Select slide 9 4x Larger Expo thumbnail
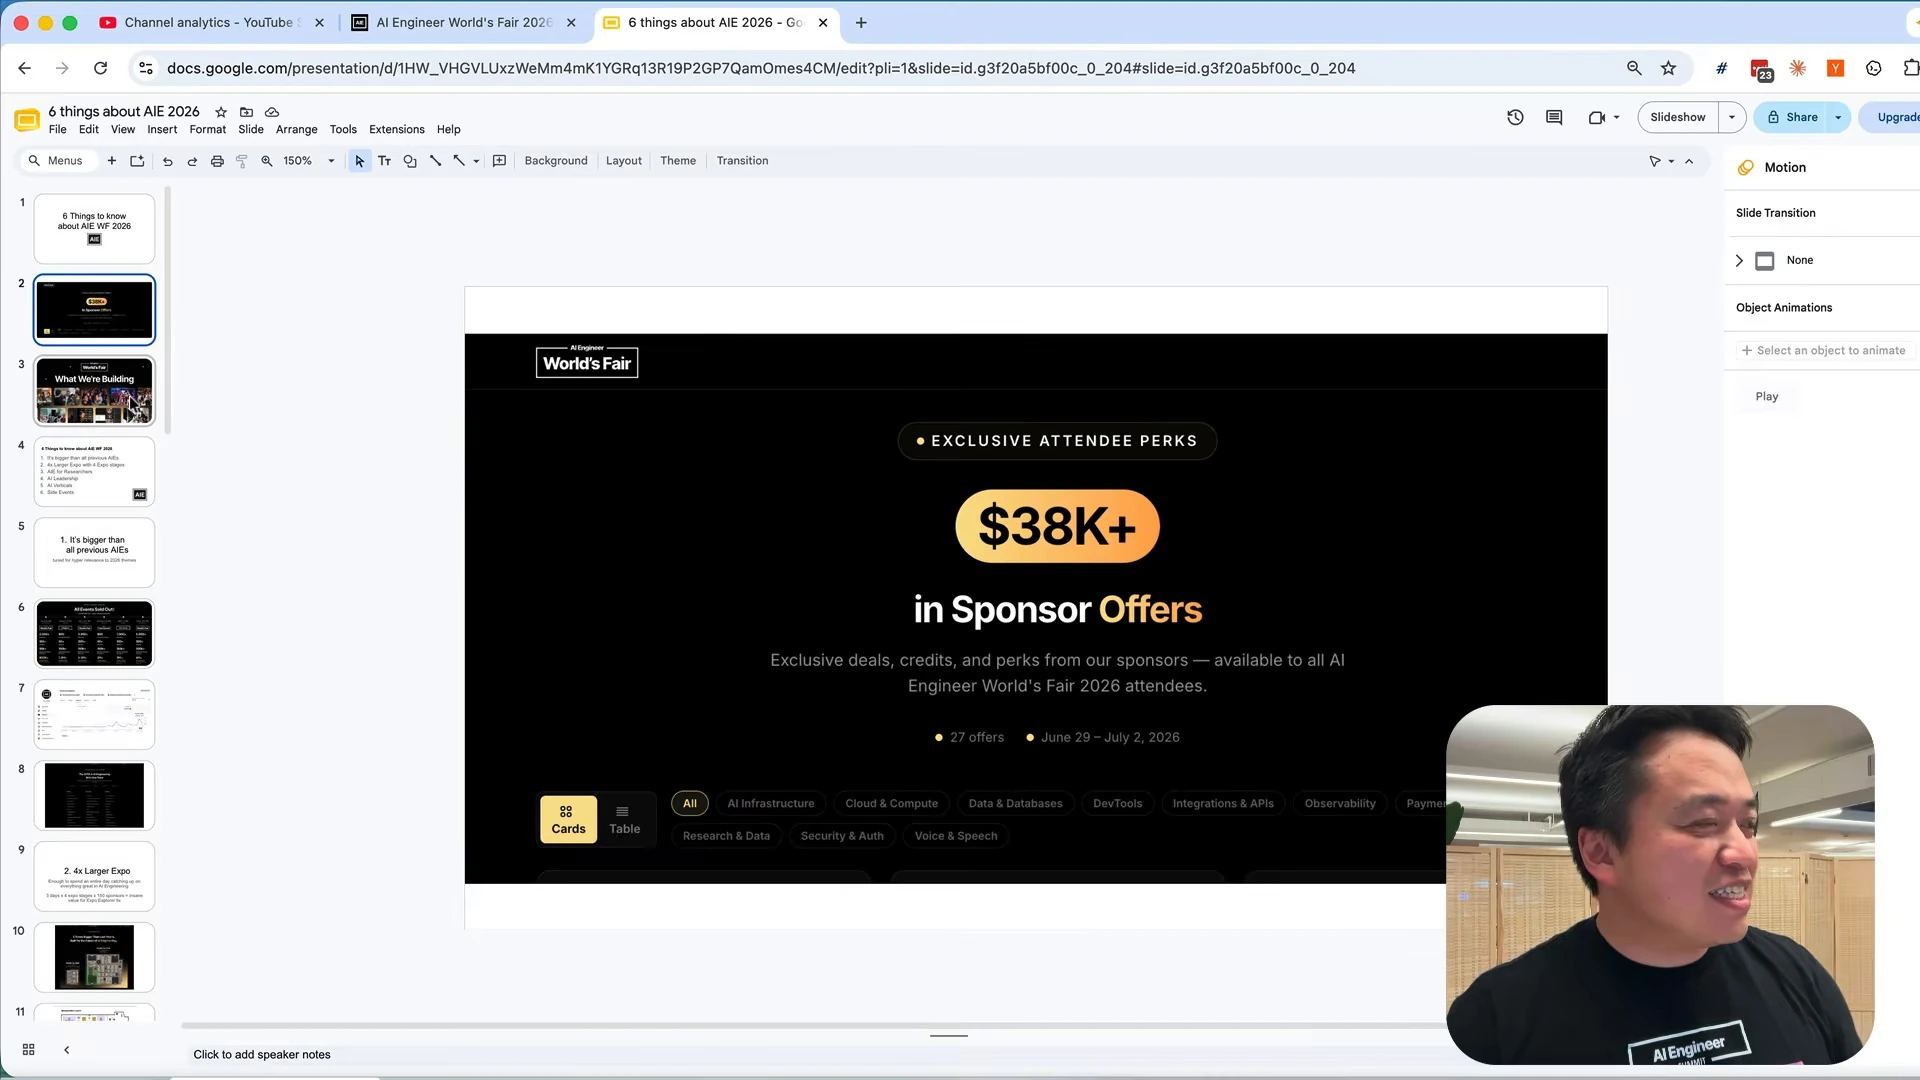Screen dimensions: 1920x1080 point(95,877)
